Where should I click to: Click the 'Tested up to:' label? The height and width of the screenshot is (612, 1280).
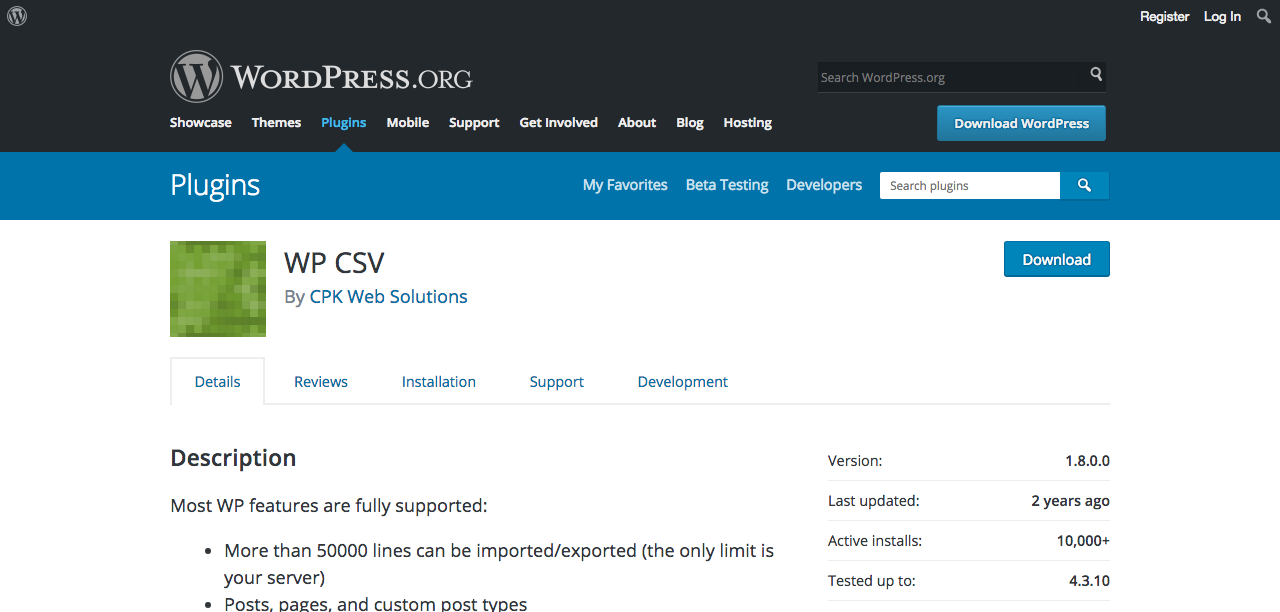point(872,581)
